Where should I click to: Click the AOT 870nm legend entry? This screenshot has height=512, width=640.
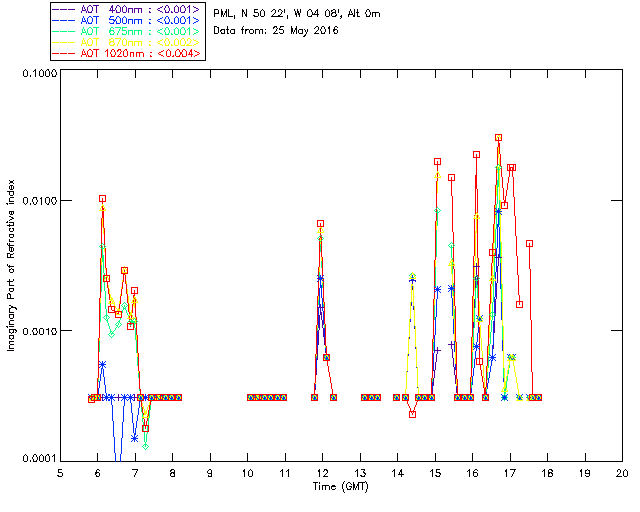128,42
